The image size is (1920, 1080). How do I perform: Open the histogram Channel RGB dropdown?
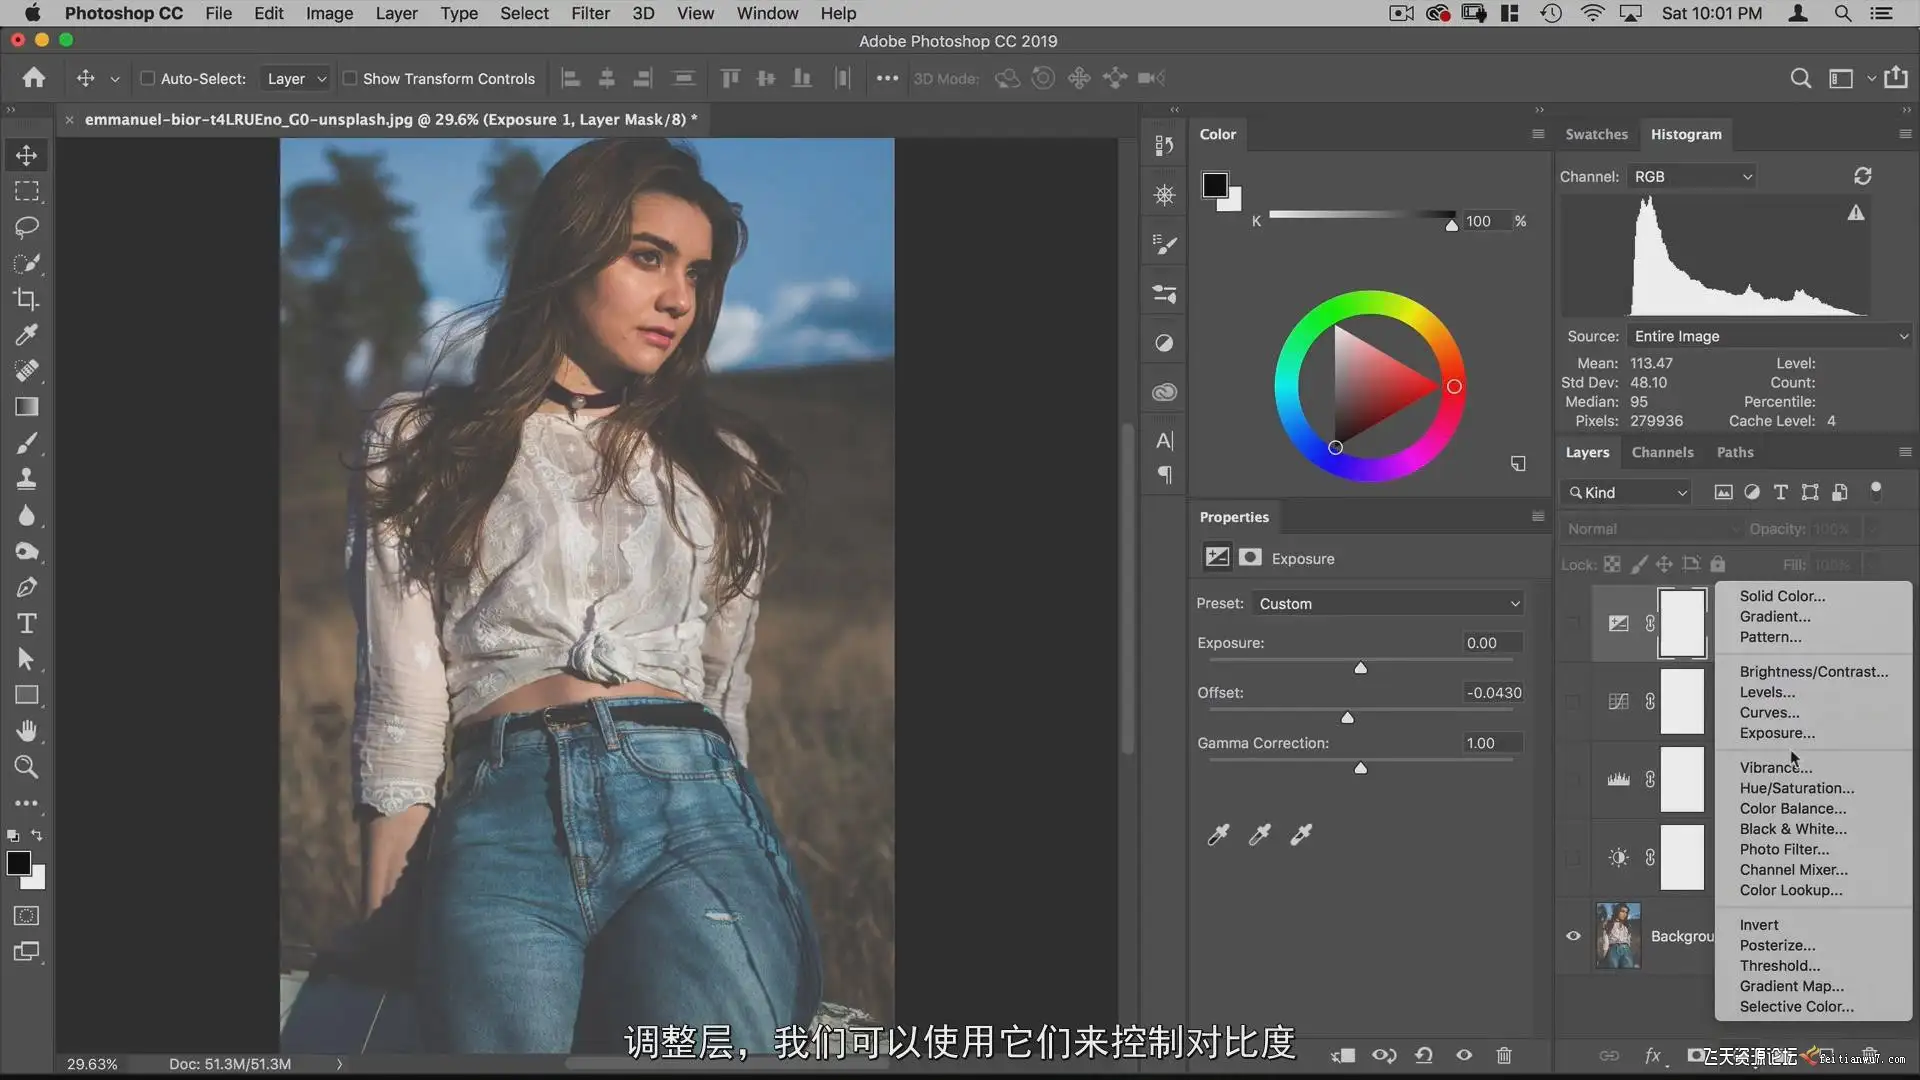pos(1692,176)
